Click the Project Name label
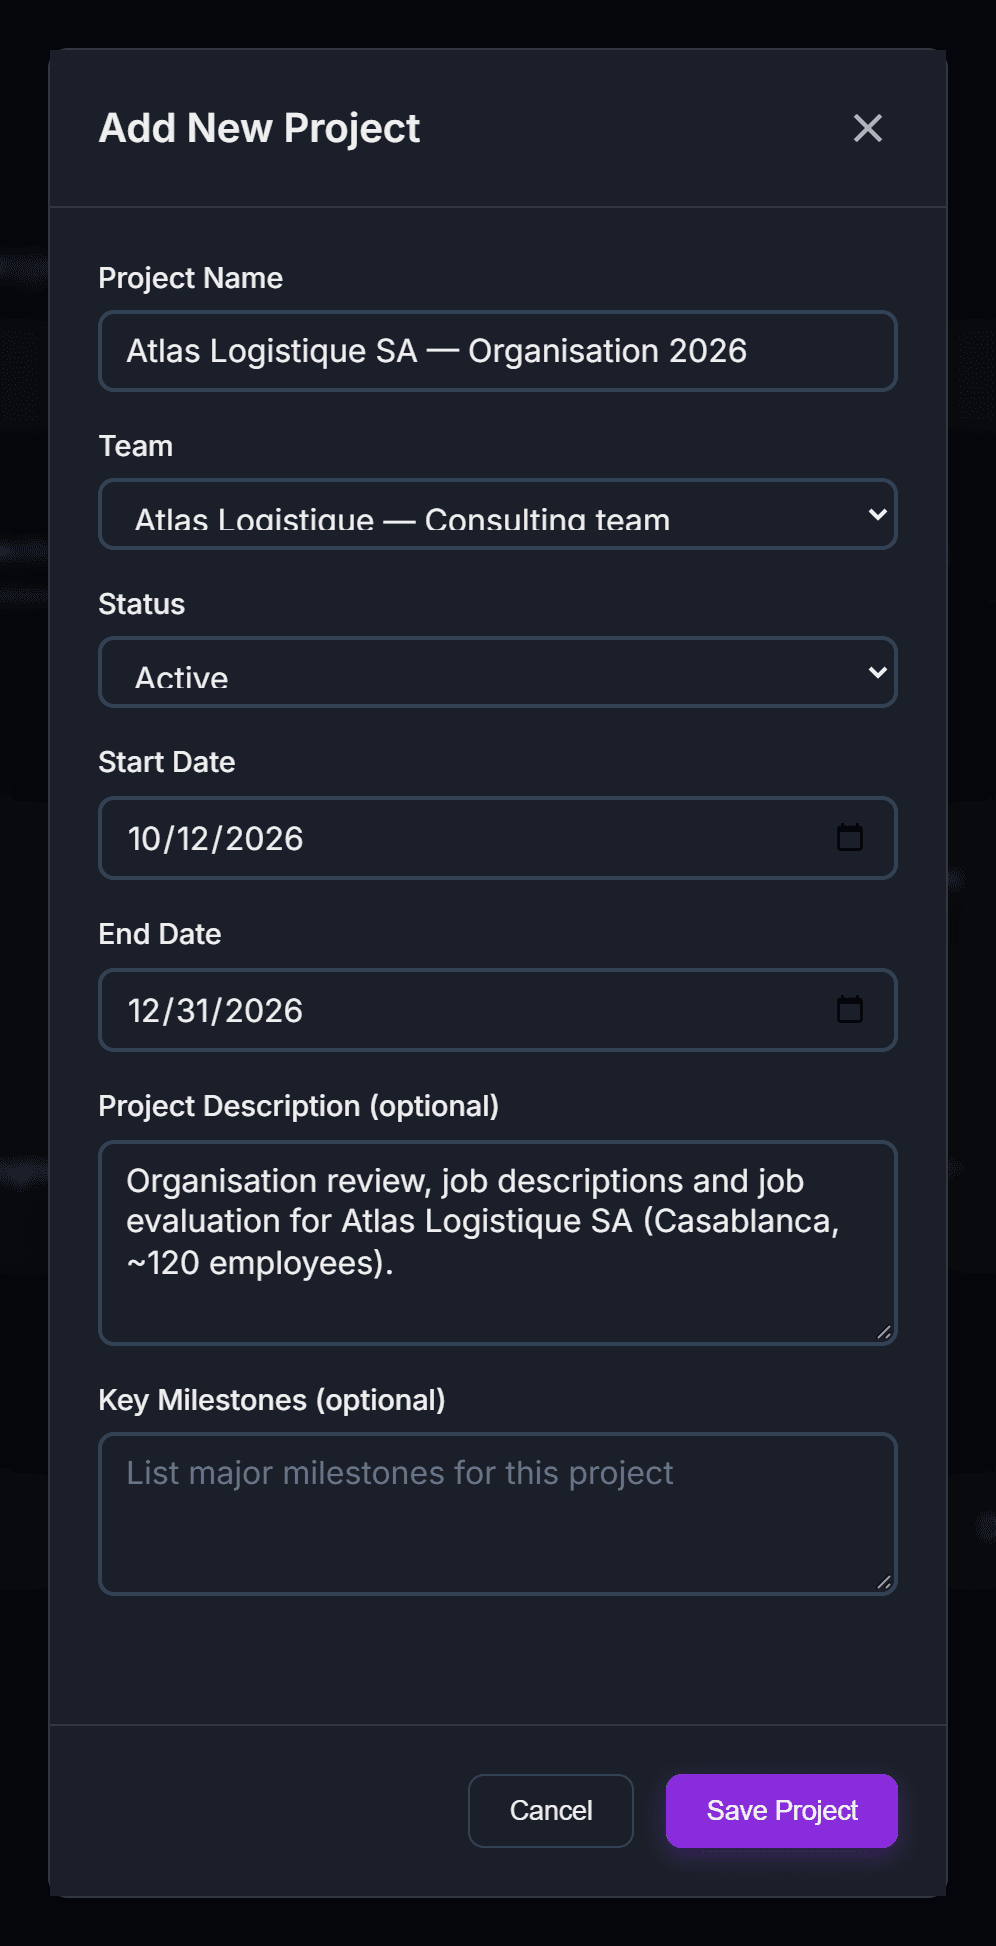The image size is (996, 1946). (191, 278)
